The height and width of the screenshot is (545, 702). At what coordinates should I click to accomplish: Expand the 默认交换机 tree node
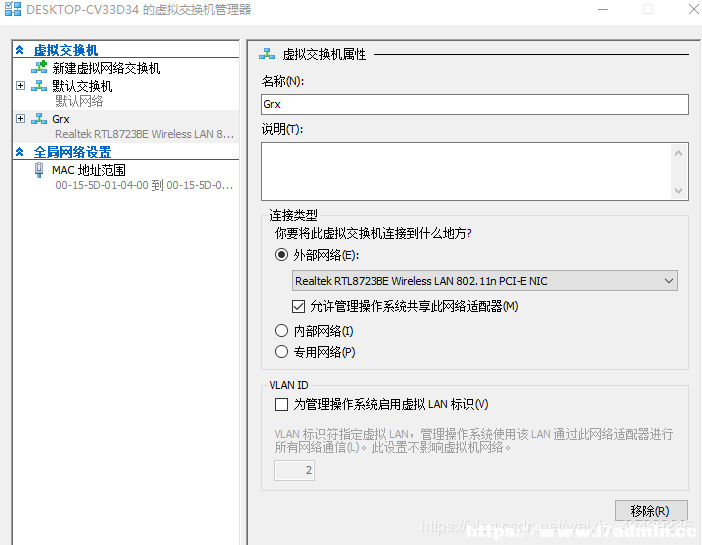coord(20,85)
